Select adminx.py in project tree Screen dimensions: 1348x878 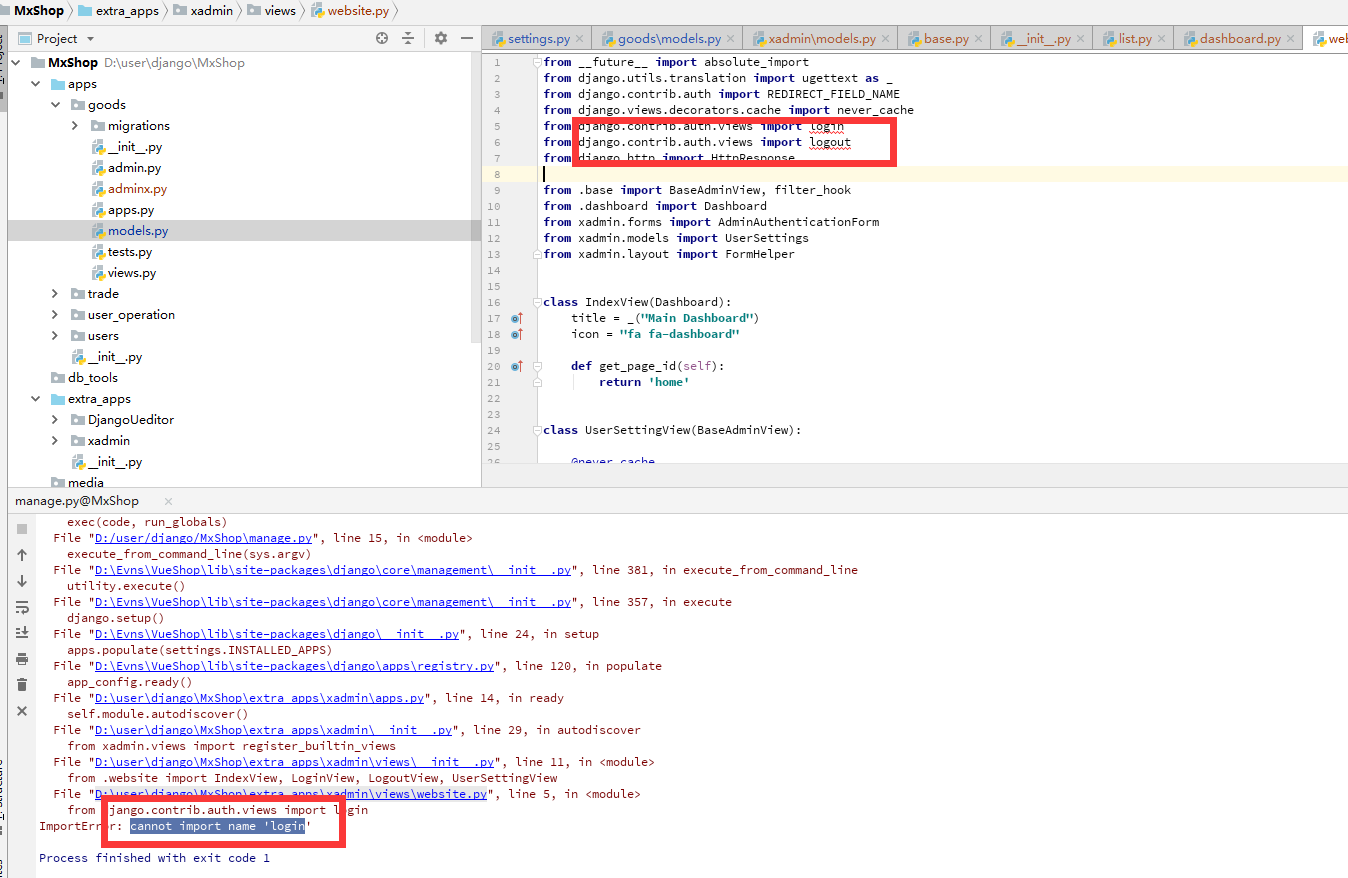click(137, 189)
